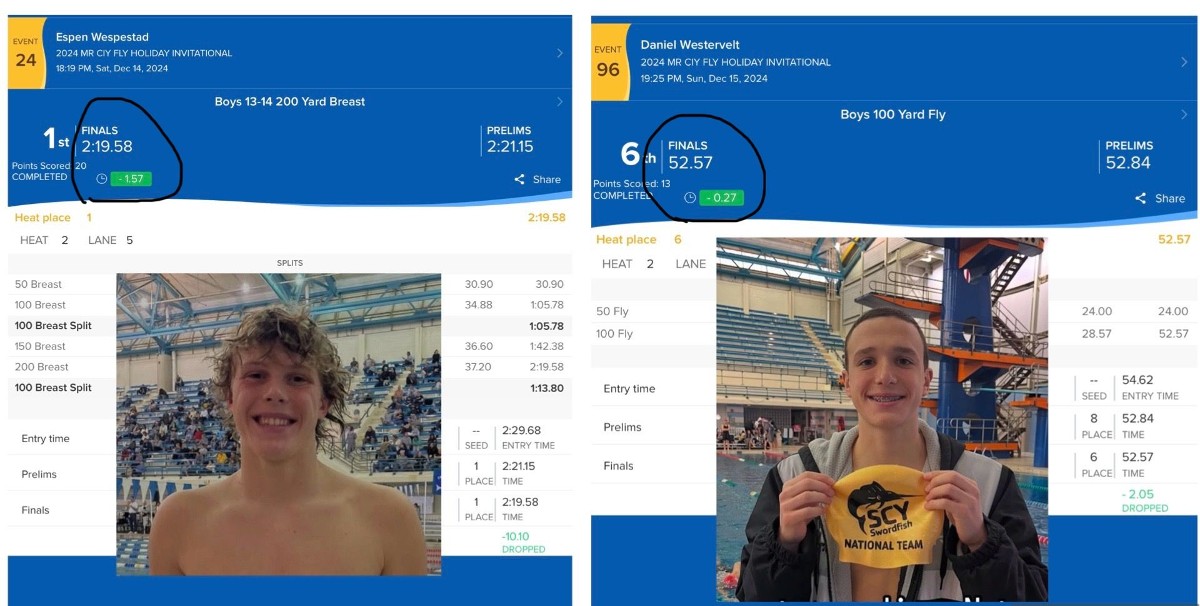
Task: Open Boys 13-14 200 Yard Breast chevron
Action: click(x=560, y=101)
